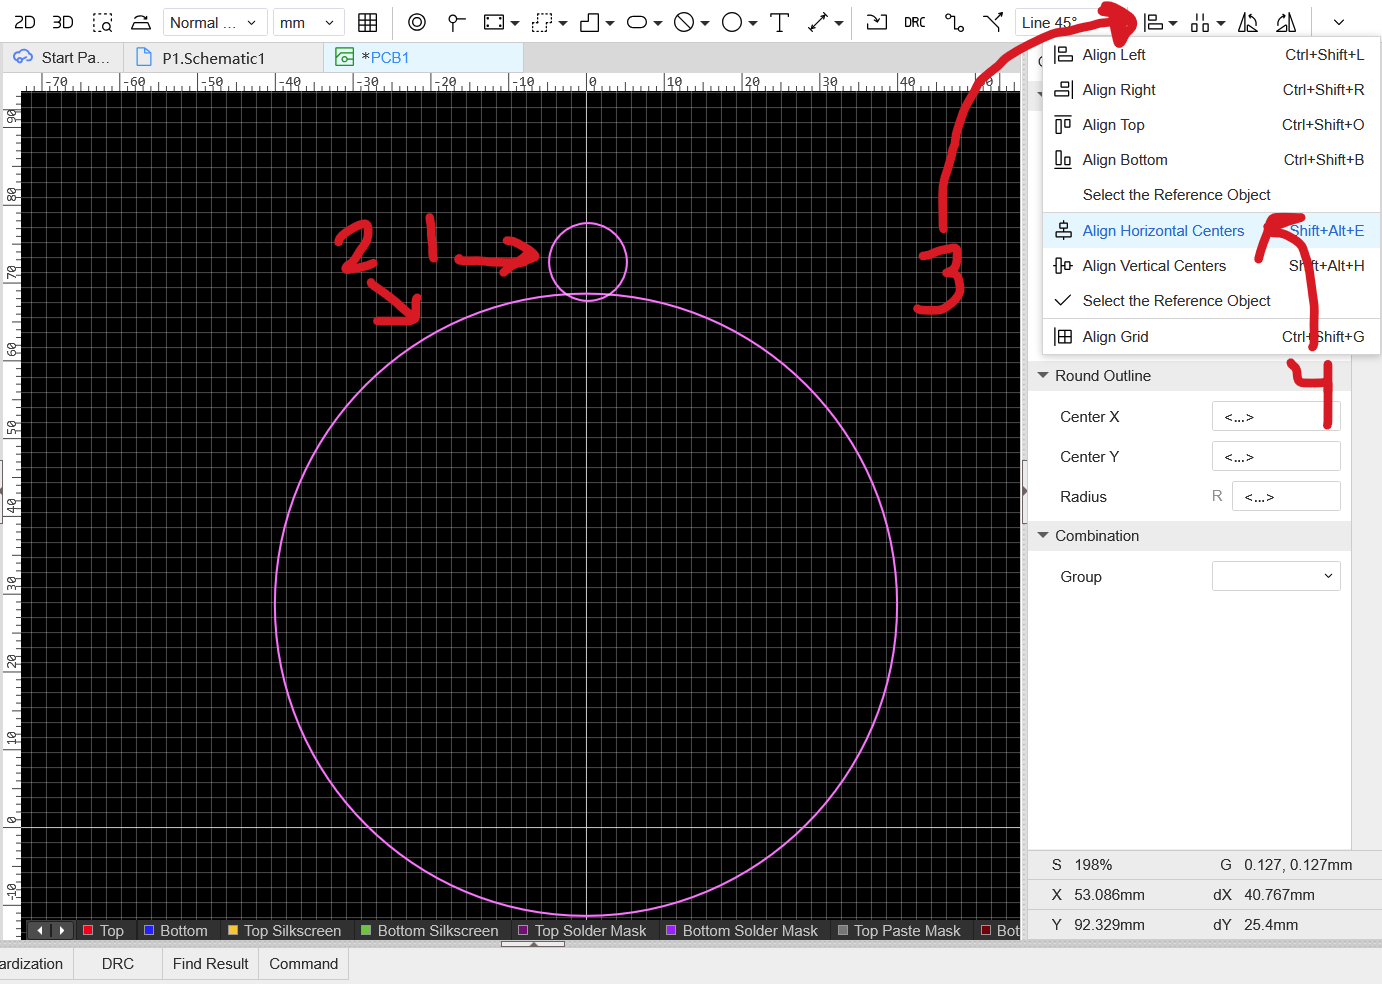Toggle the second Select the Reference Object option
Image resolution: width=1382 pixels, height=984 pixels.
[x=1176, y=301]
